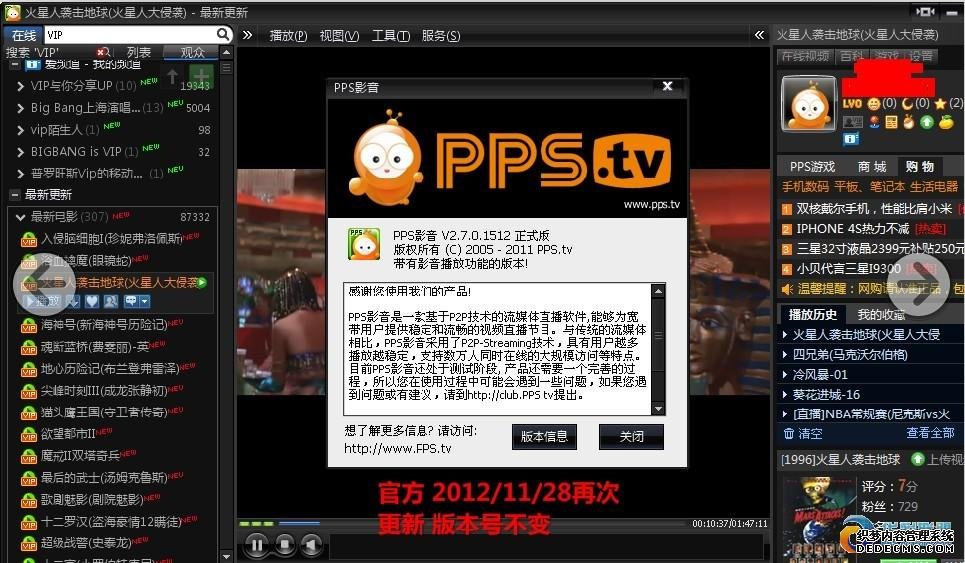
Task: Click the heart favorite icon under selected movie
Action: coord(92,301)
